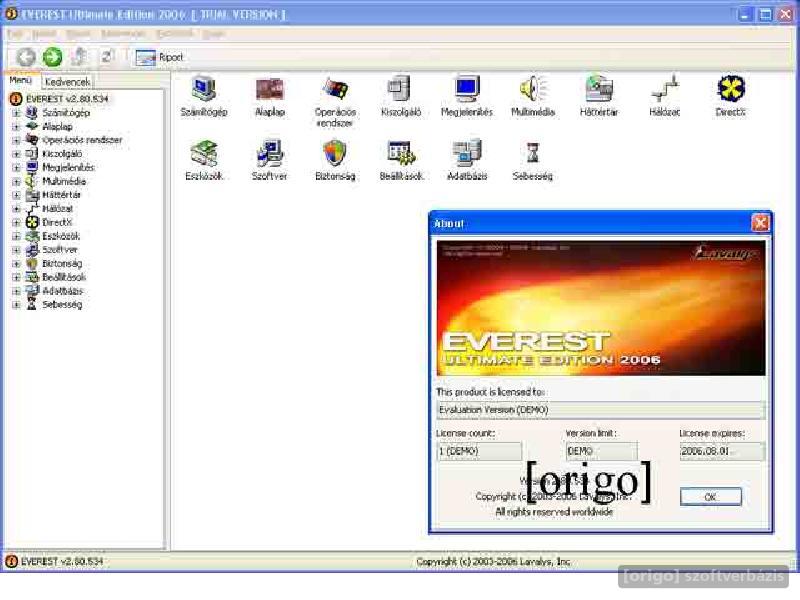The width and height of the screenshot is (800, 600).
Task: Expand the DirectX tree node
Action: pos(16,222)
